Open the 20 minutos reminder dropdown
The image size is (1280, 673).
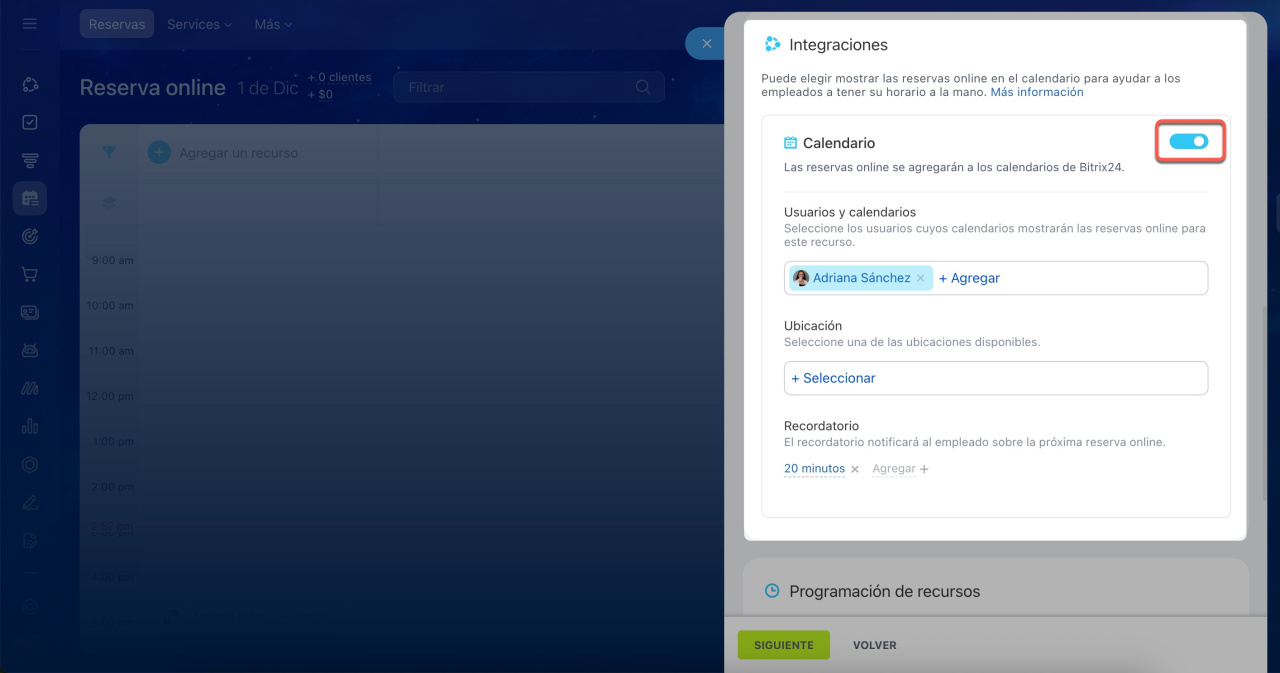(x=814, y=469)
